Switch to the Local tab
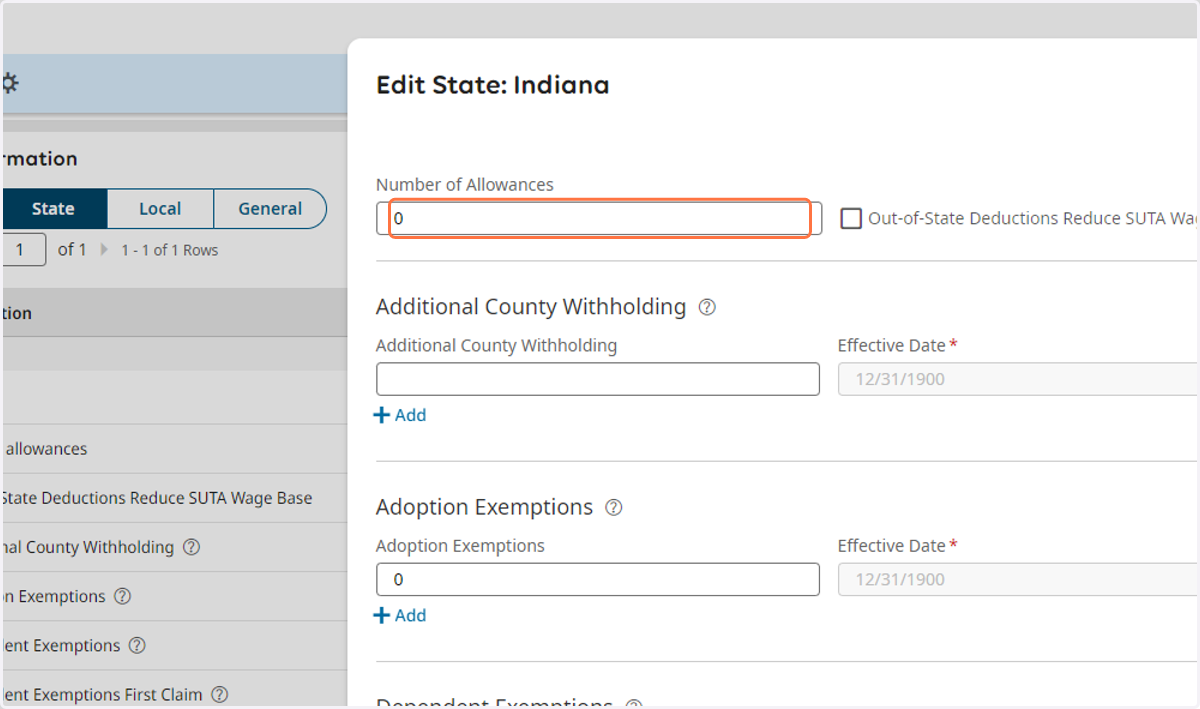 (160, 209)
